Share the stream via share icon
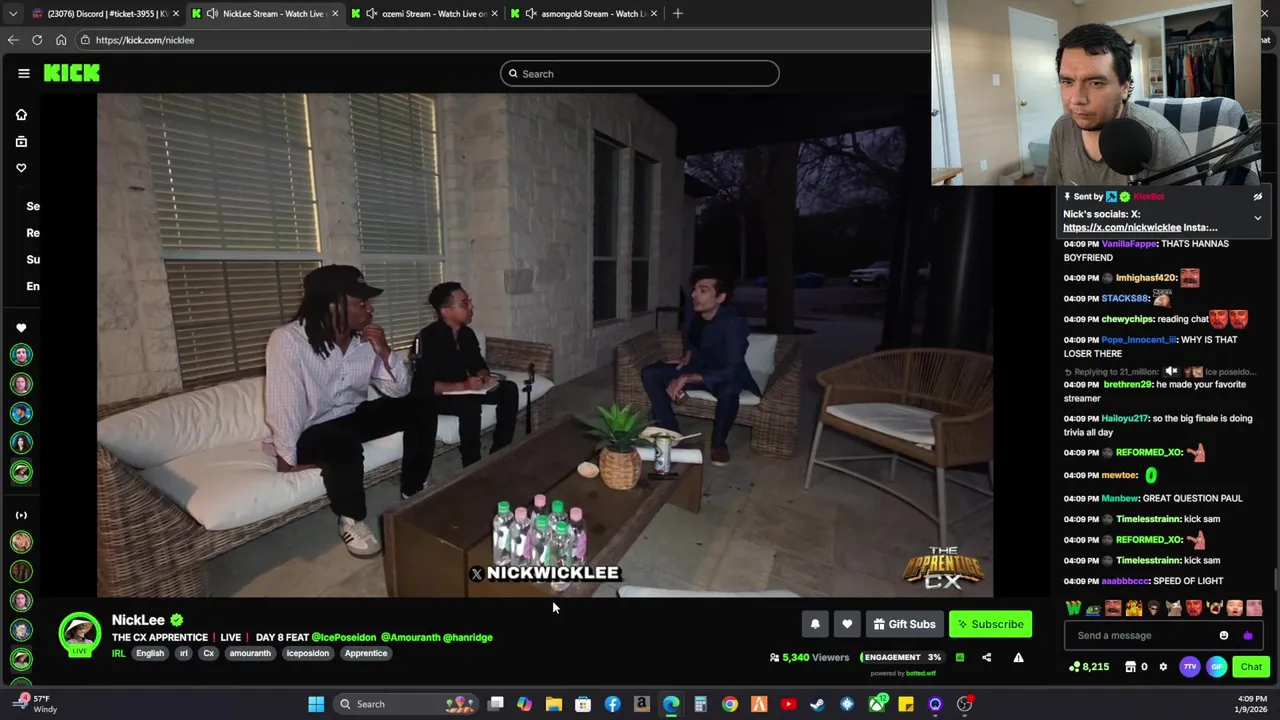This screenshot has width=1280, height=720. (x=986, y=657)
